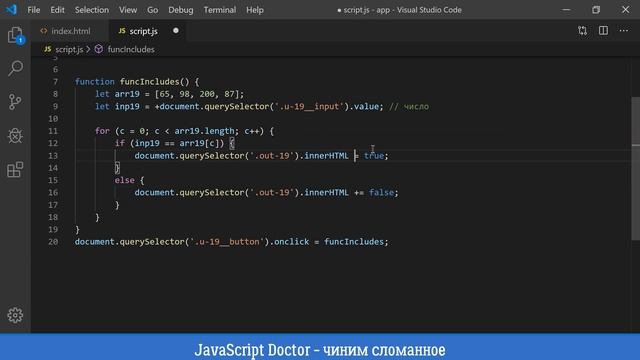This screenshot has height=360, width=640.
Task: Open the Source Control view
Action: pos(15,102)
